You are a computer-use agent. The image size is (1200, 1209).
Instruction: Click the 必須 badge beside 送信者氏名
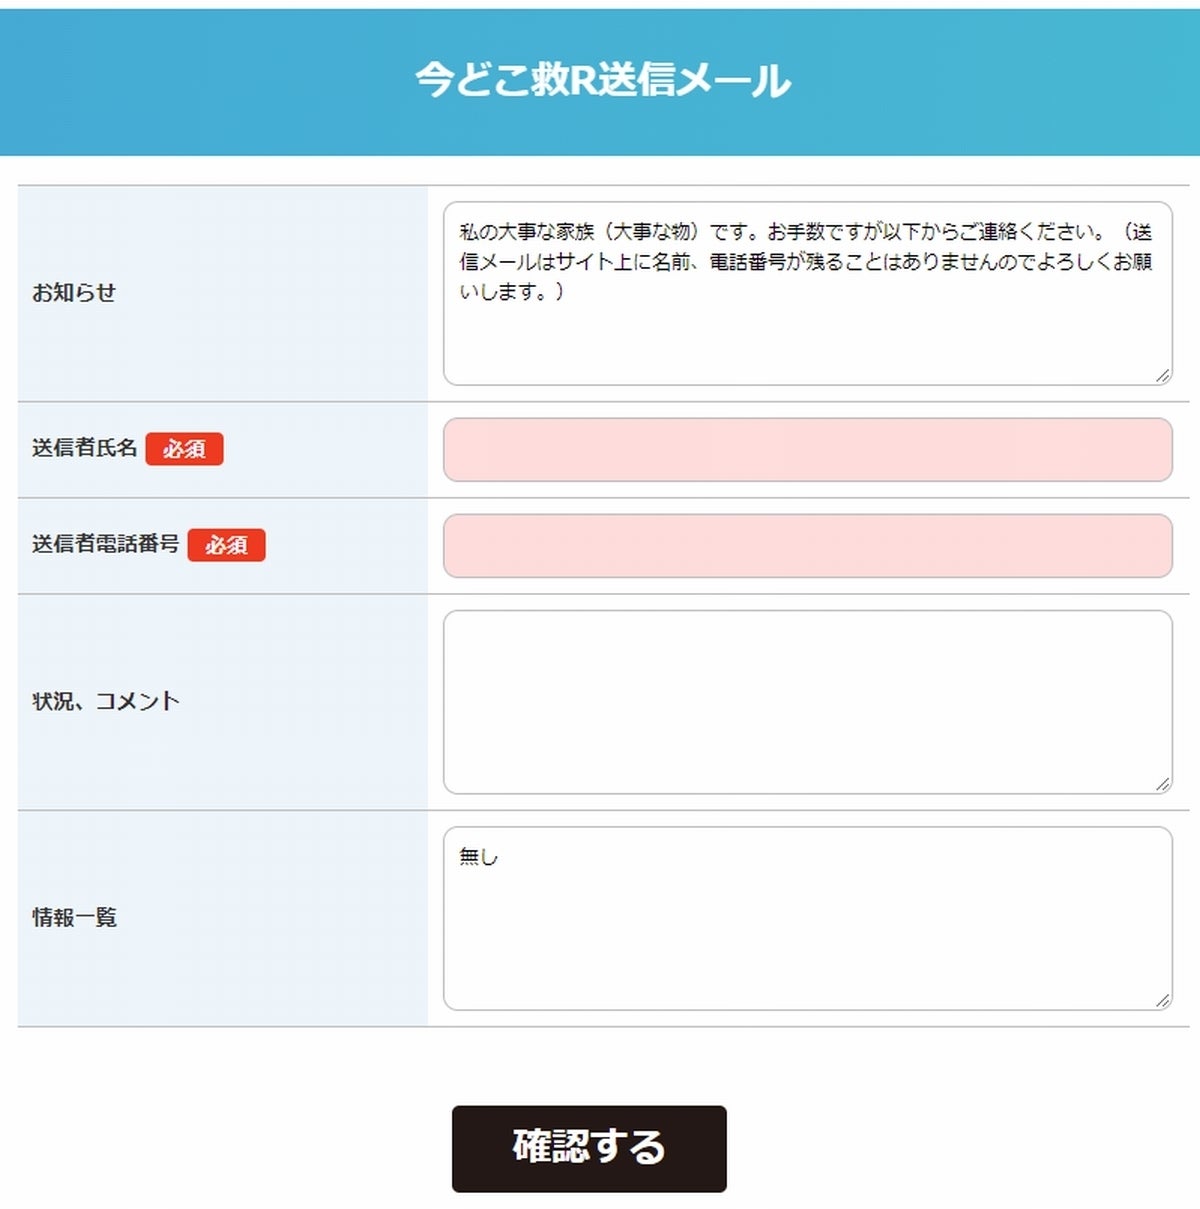tap(184, 449)
